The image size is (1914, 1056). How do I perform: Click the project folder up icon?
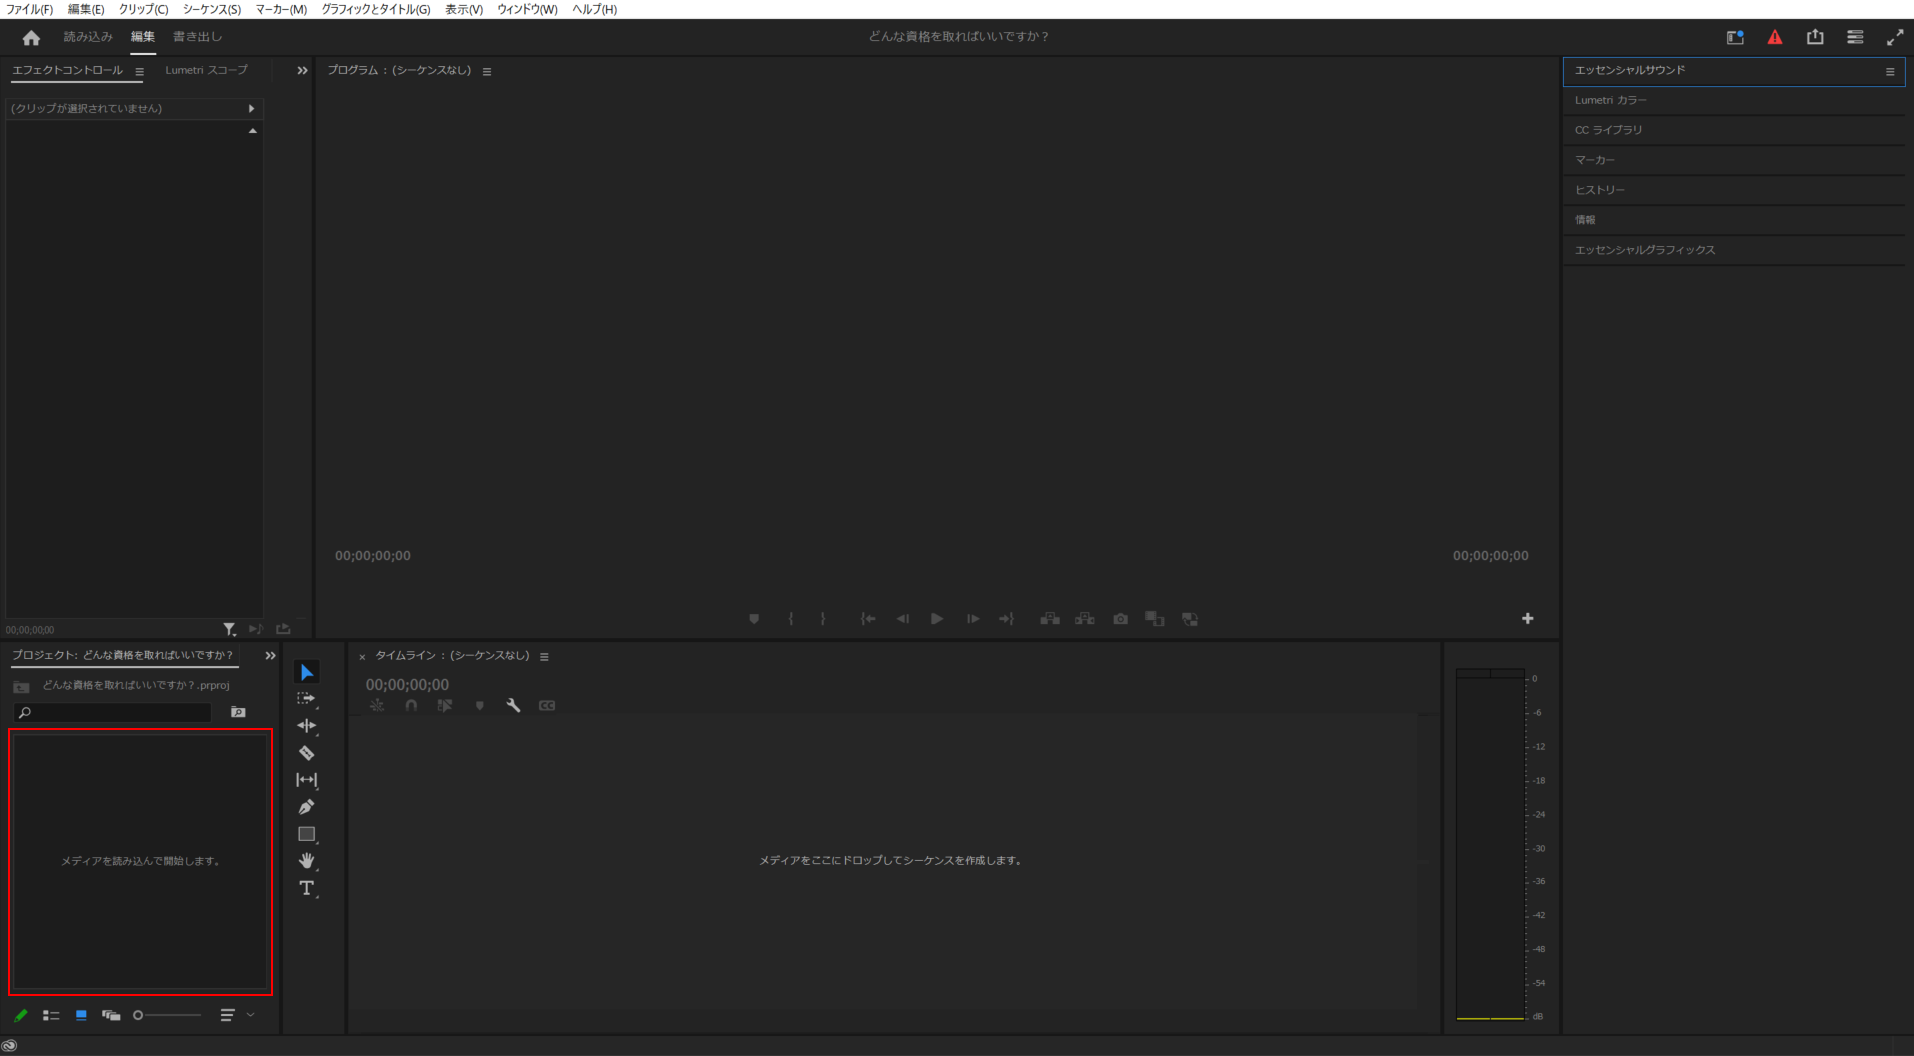21,686
